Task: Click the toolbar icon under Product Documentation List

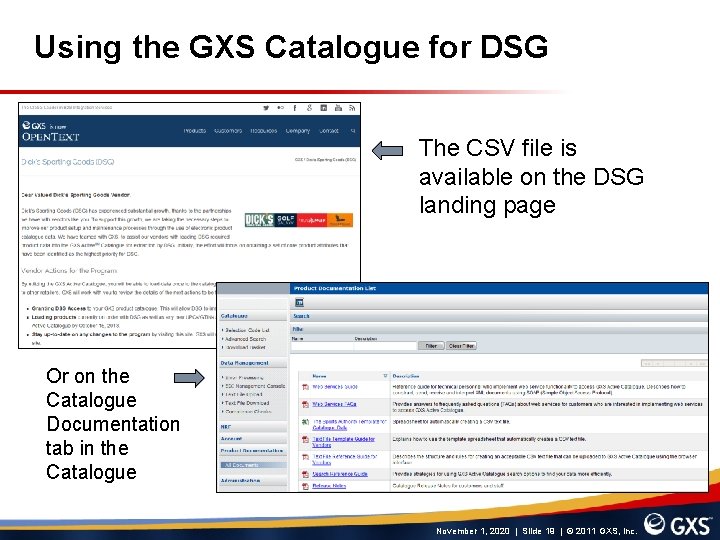Action: 299,302
